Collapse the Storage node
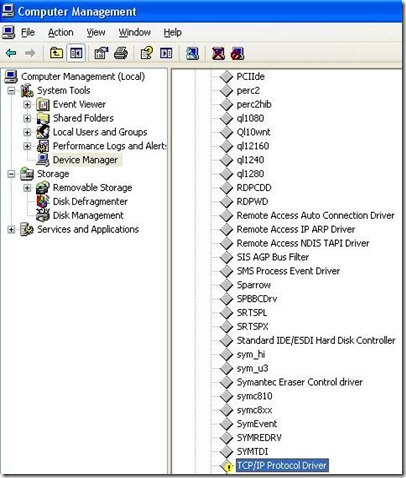The height and width of the screenshot is (478, 406). click(11, 174)
